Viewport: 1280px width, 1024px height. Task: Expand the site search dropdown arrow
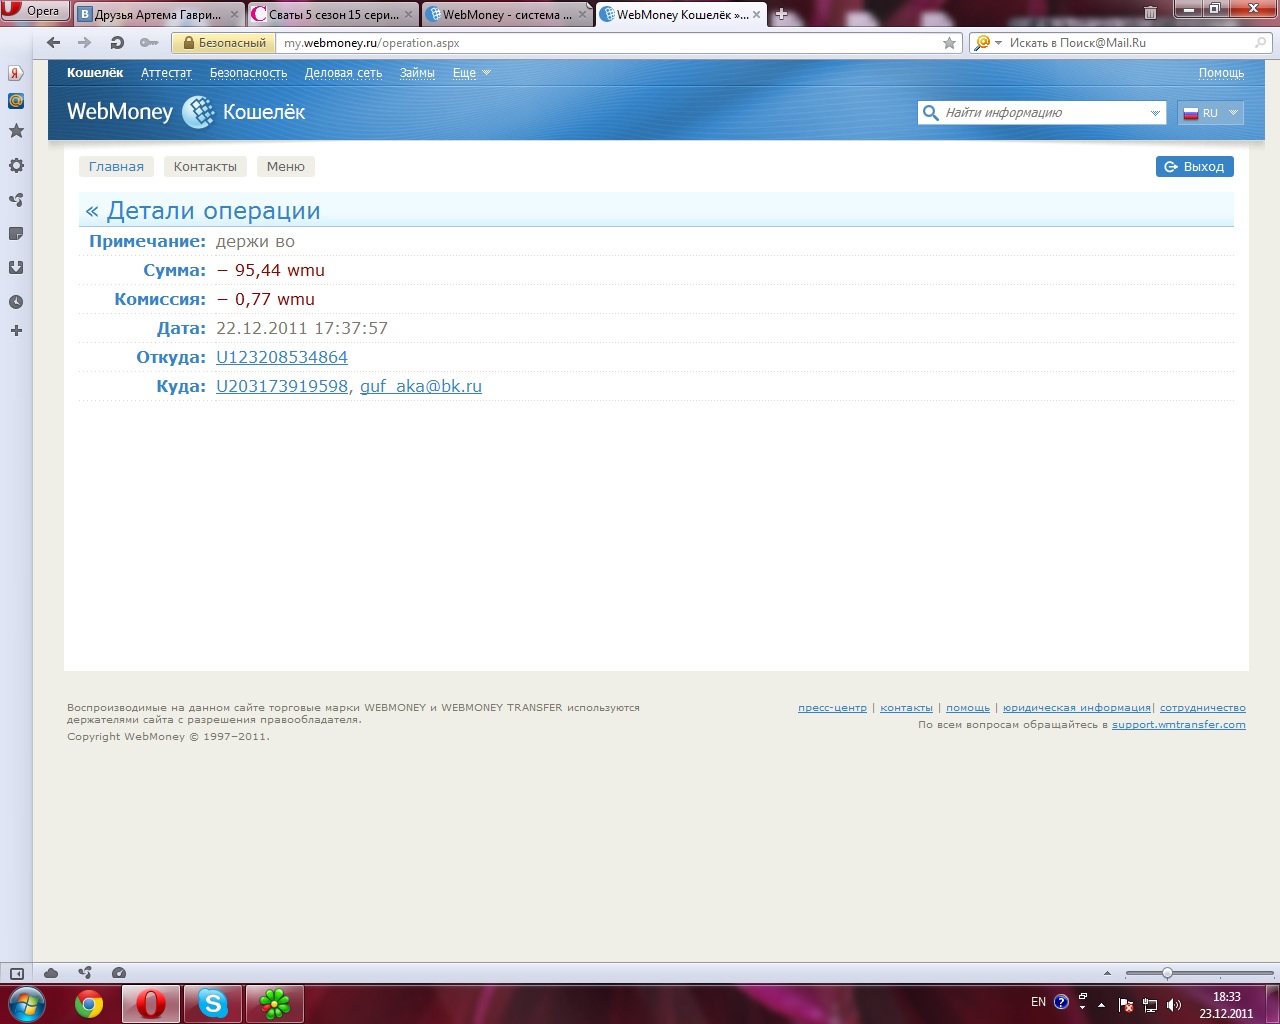point(1155,113)
